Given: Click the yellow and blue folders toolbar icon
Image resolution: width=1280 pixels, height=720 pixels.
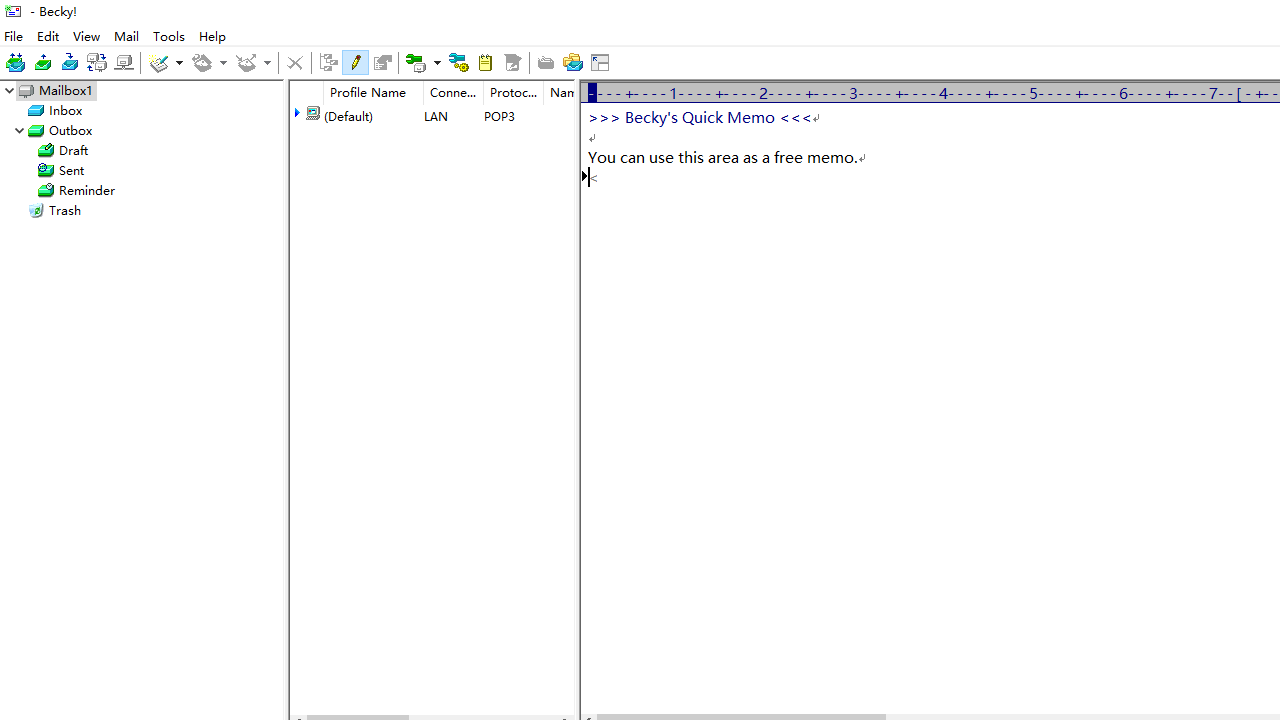Looking at the screenshot, I should [573, 63].
